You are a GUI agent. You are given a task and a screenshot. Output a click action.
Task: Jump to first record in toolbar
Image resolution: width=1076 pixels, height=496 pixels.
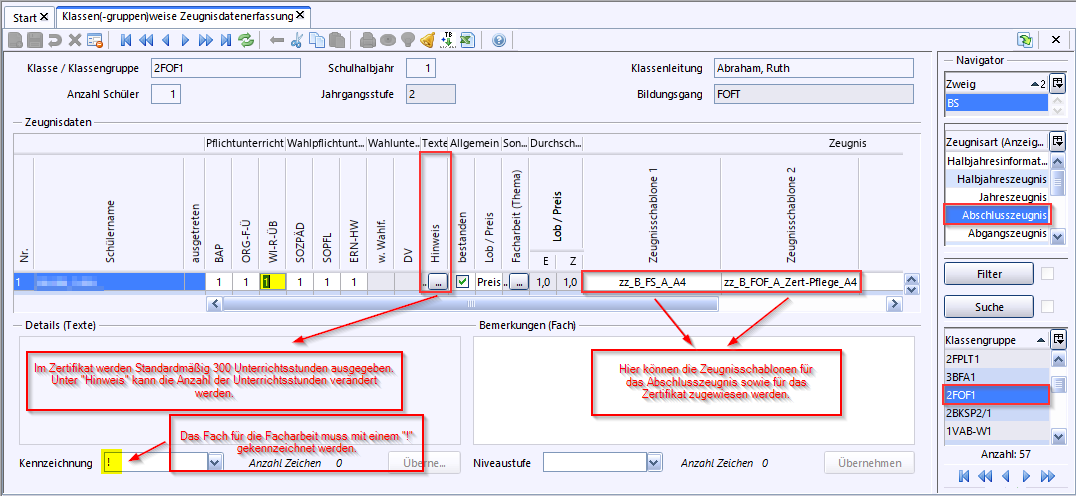click(x=127, y=40)
